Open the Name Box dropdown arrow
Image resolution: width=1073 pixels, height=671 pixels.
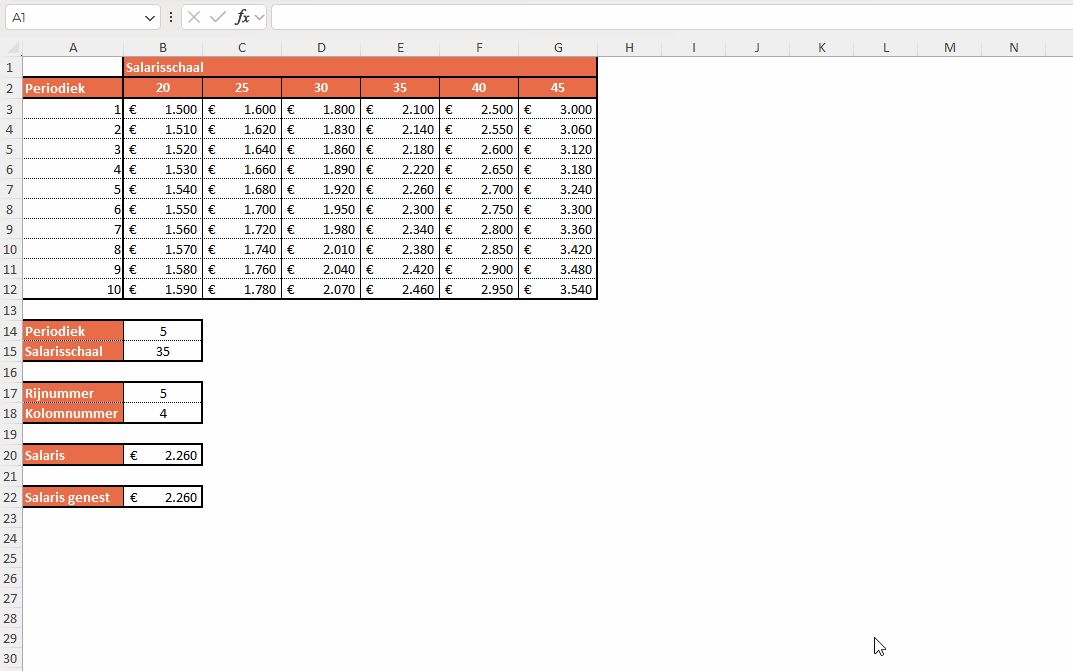pos(151,17)
